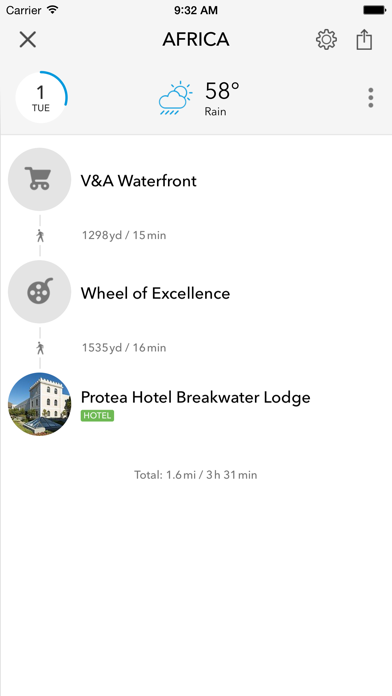Tap the share icon
The image size is (392, 696).
pos(364,39)
